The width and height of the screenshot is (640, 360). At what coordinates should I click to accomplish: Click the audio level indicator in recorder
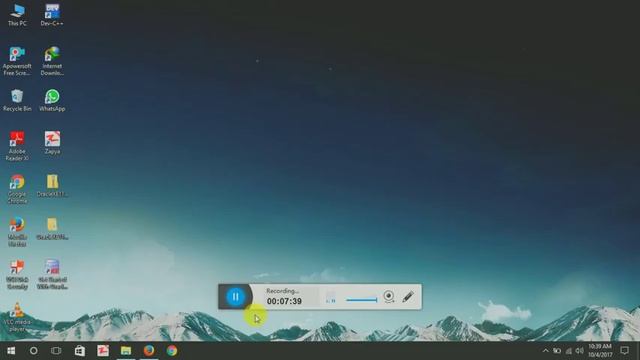pyautogui.click(x=331, y=297)
